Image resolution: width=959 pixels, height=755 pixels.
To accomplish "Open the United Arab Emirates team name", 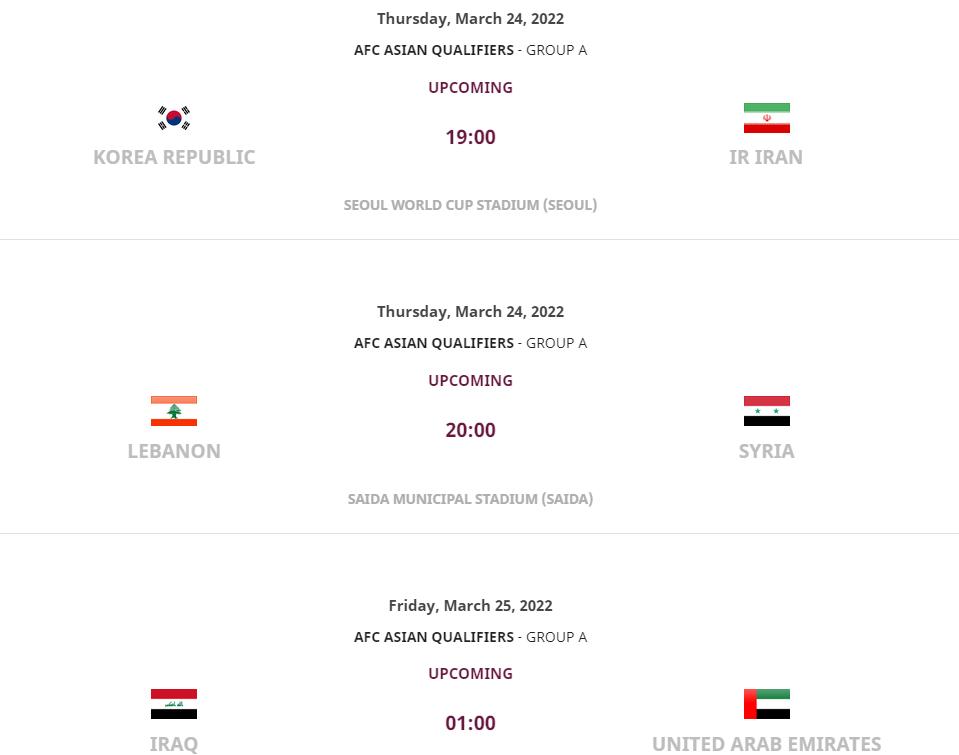I will pos(766,744).
